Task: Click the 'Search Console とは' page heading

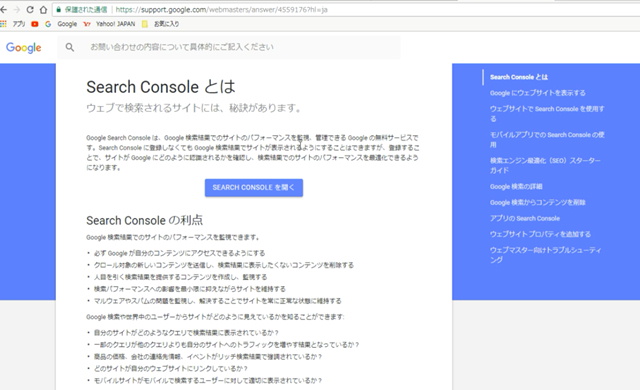Action: tap(161, 87)
